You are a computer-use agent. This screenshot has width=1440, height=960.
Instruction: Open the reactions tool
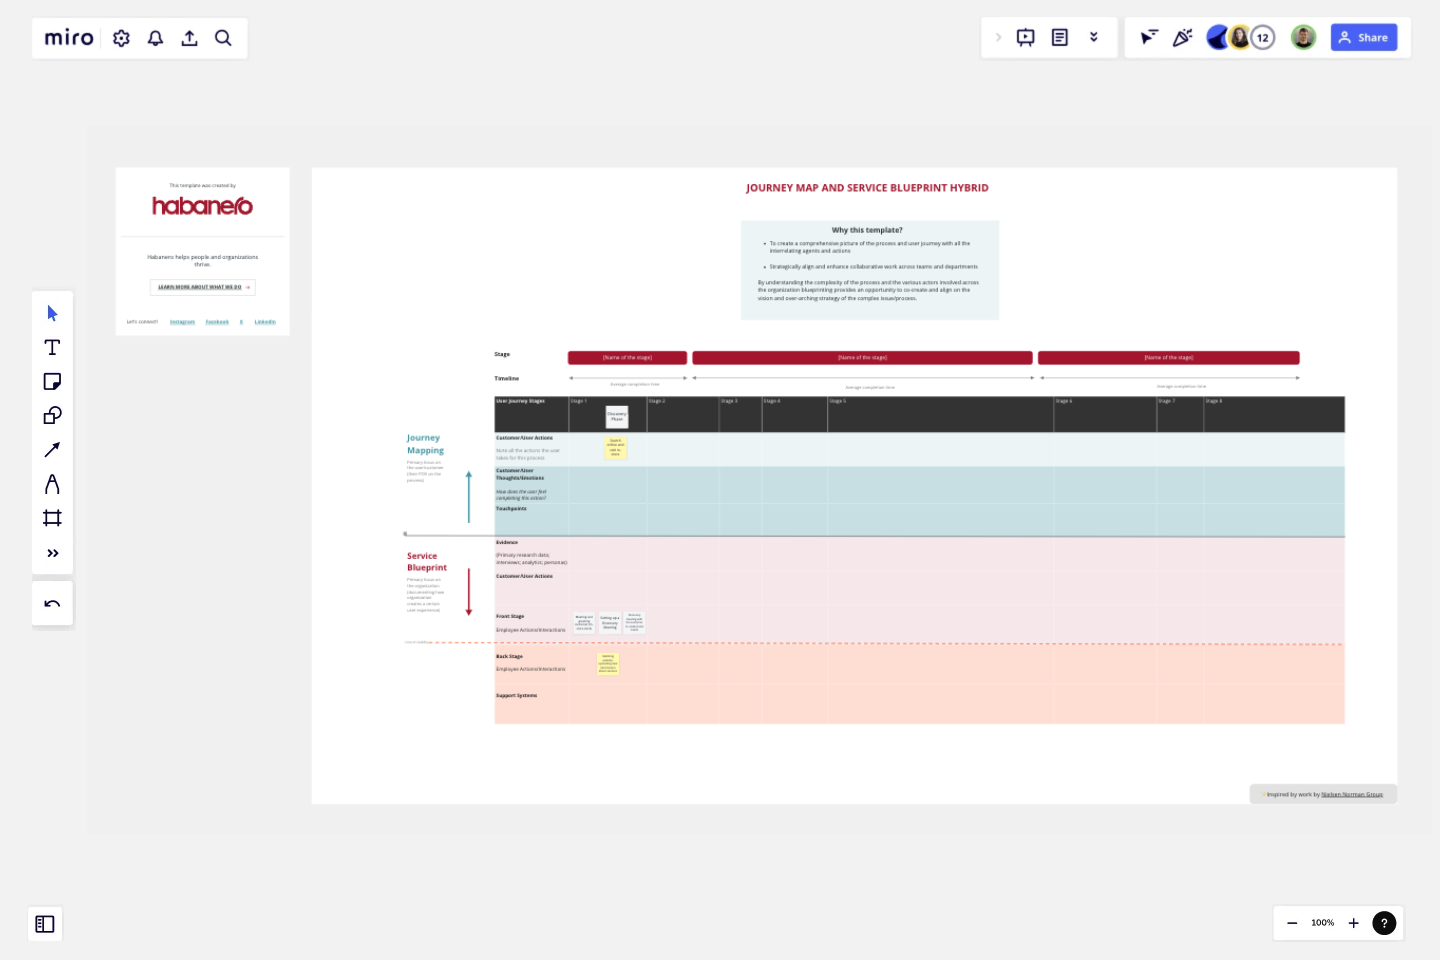(x=1182, y=37)
